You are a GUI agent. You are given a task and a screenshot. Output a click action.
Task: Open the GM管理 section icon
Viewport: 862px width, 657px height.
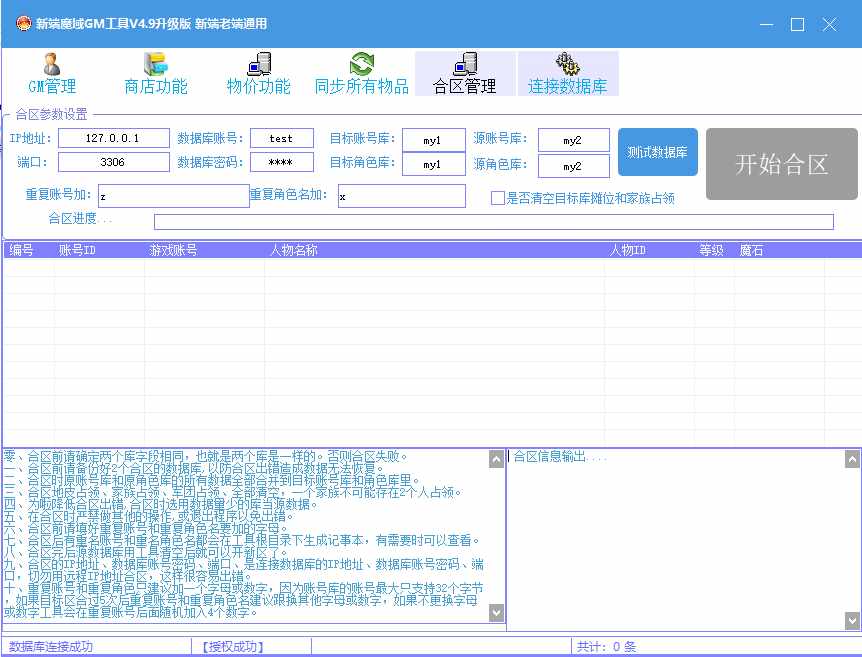pos(52,74)
